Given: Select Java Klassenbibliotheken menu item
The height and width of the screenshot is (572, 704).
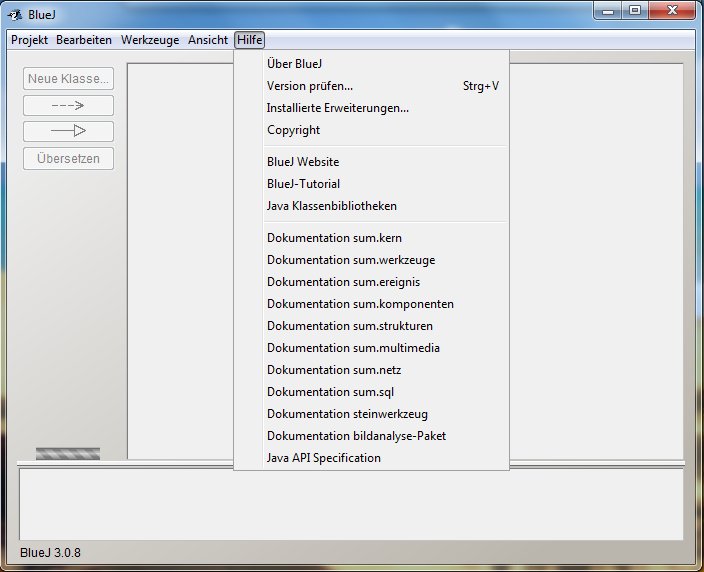Looking at the screenshot, I should [332, 206].
